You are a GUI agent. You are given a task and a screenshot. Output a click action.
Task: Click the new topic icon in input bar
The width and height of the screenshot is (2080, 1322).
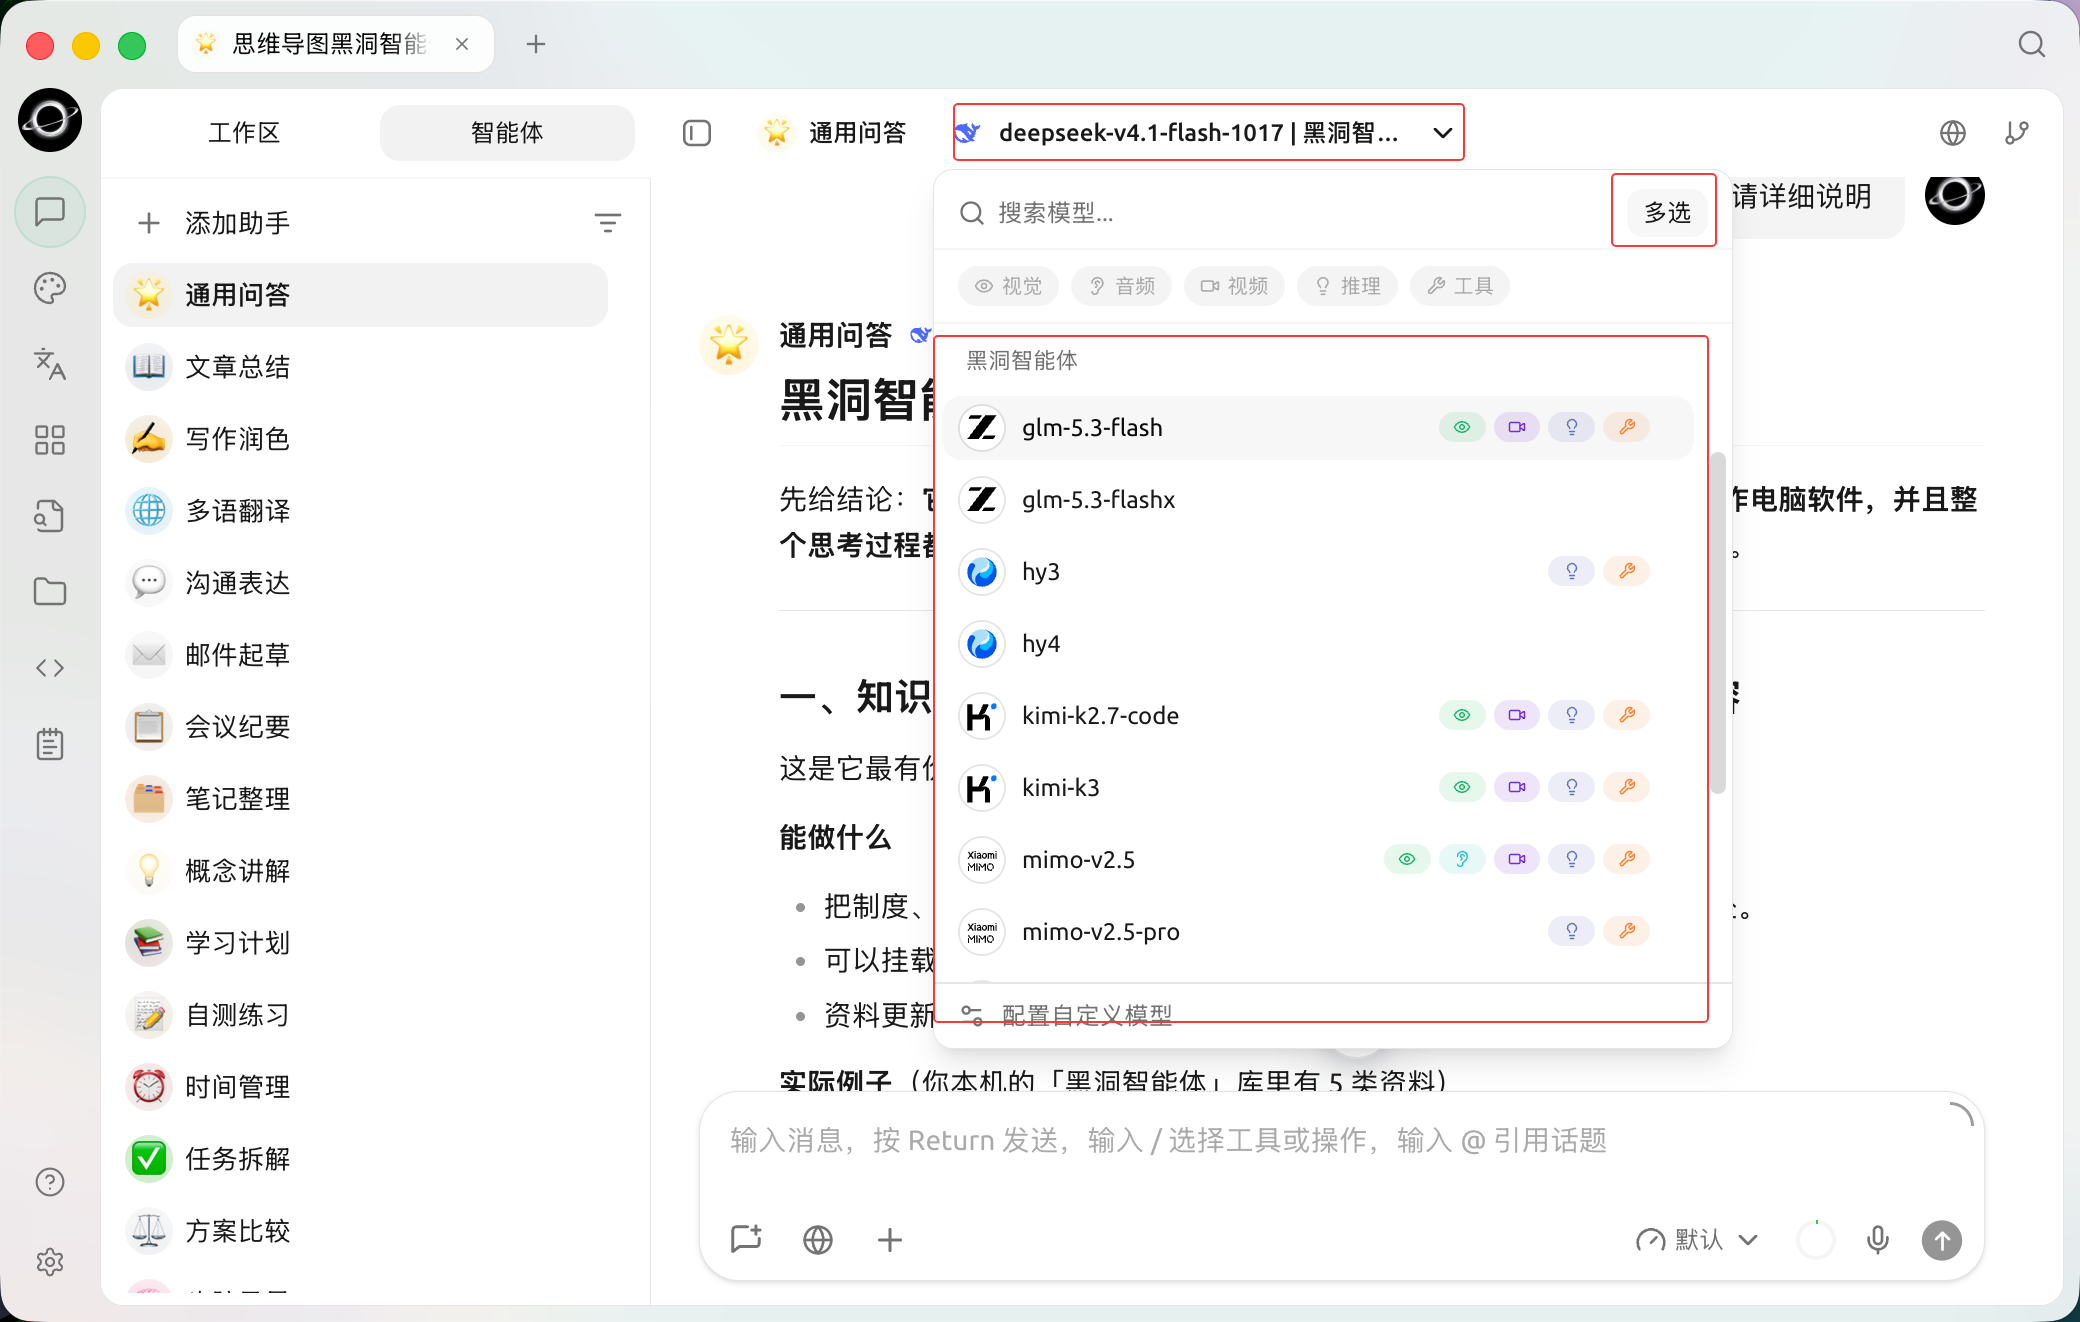[746, 1240]
